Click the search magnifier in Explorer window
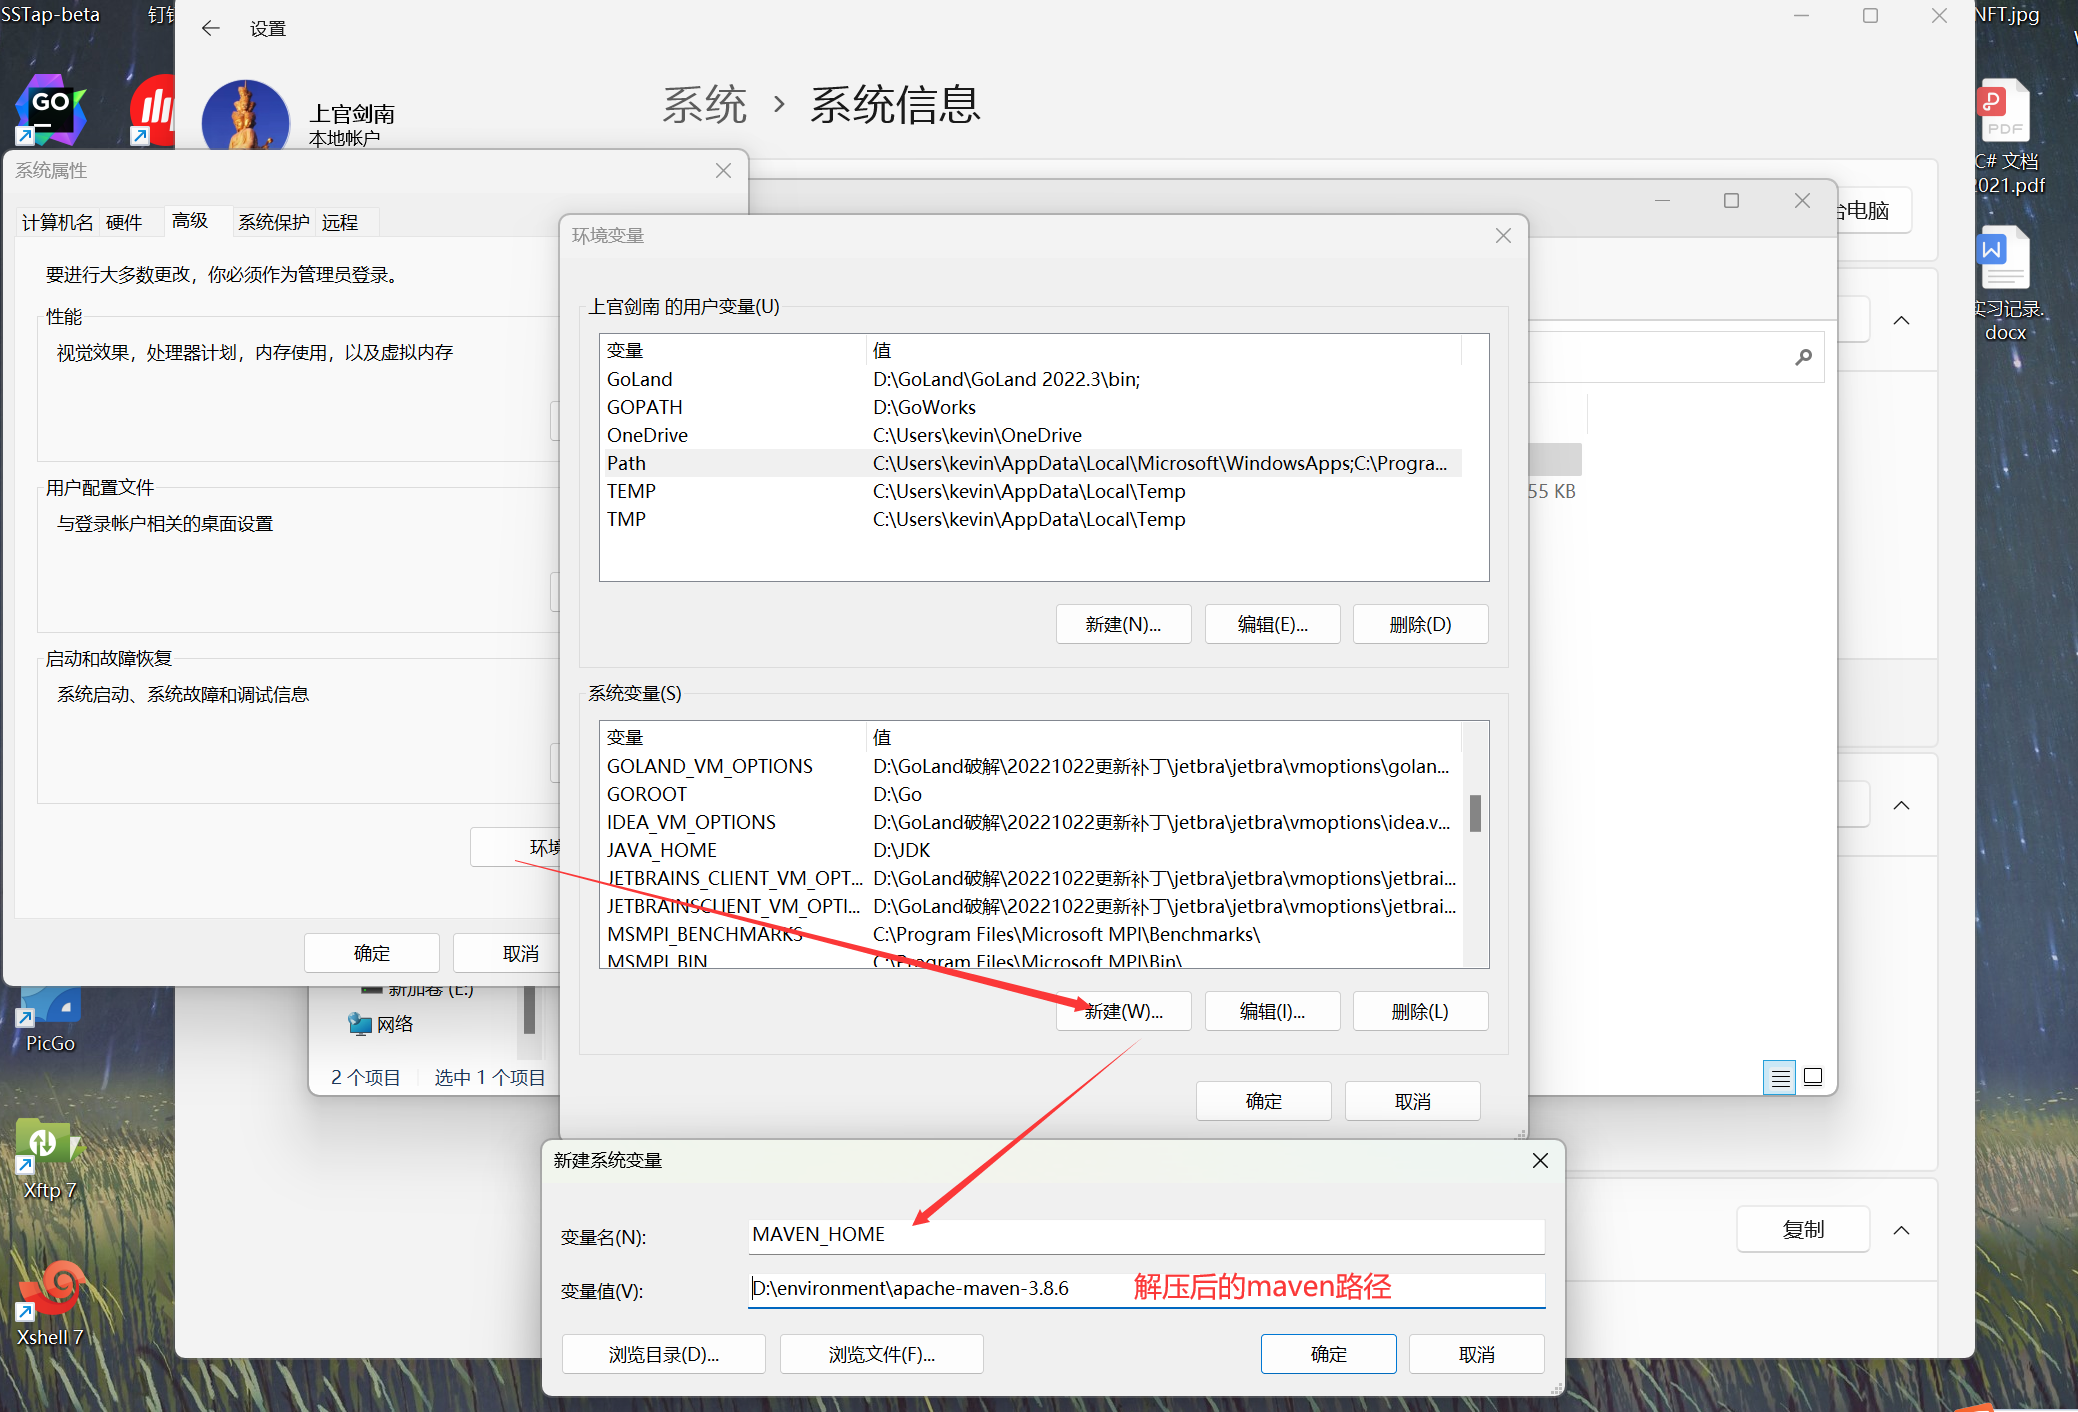 [1803, 357]
